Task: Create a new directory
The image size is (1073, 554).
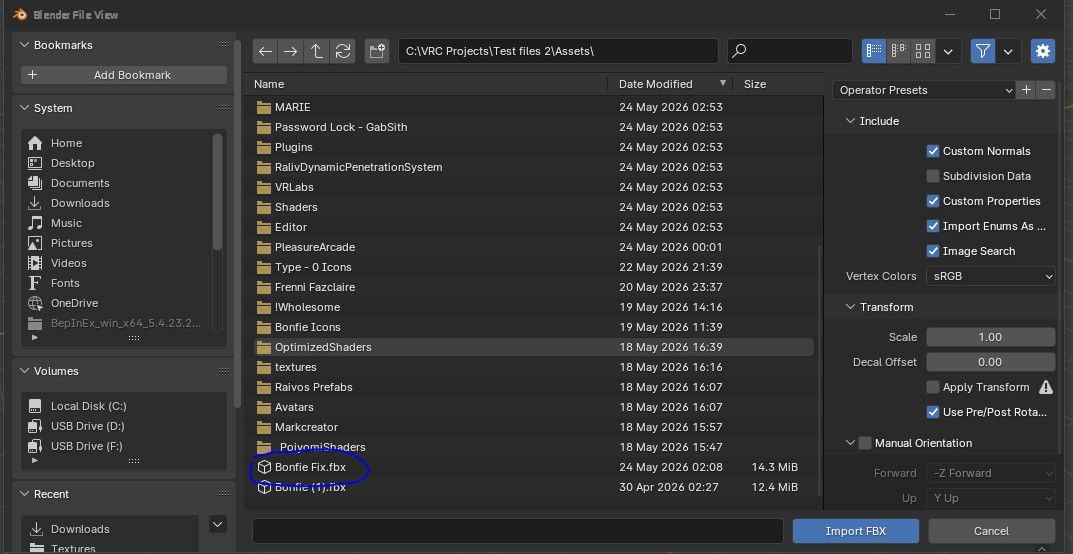Action: click(376, 51)
